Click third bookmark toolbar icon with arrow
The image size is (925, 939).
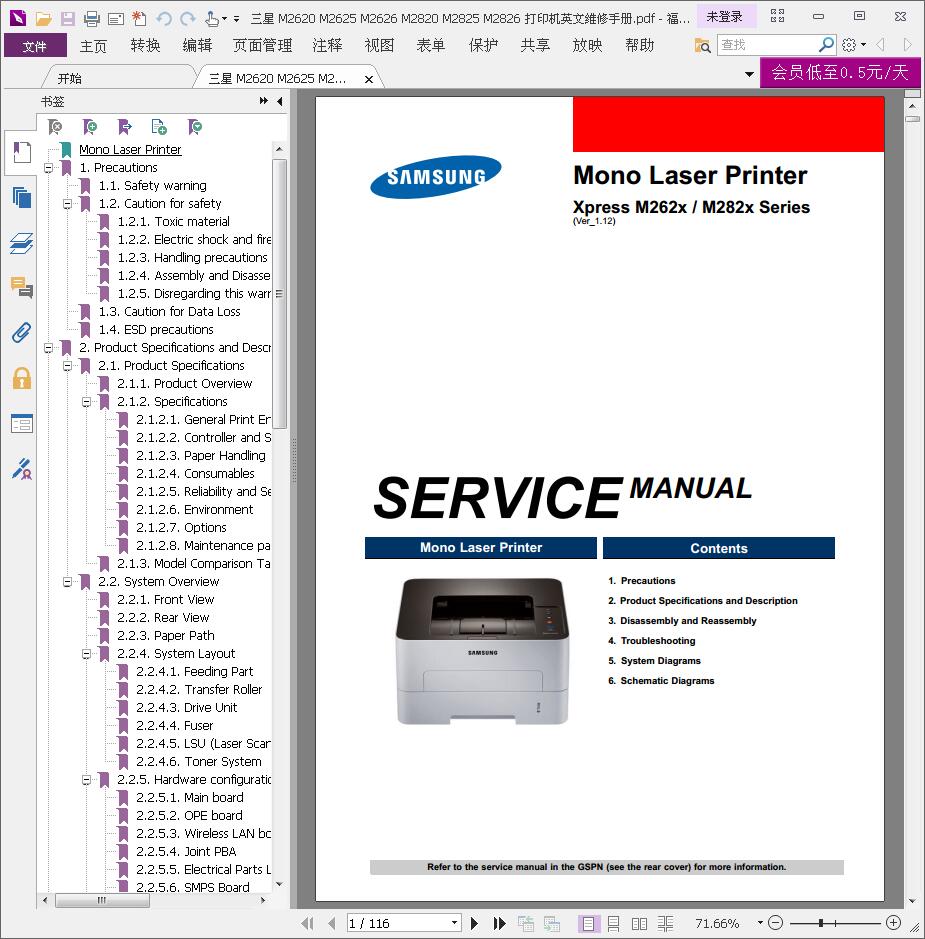[x=125, y=126]
